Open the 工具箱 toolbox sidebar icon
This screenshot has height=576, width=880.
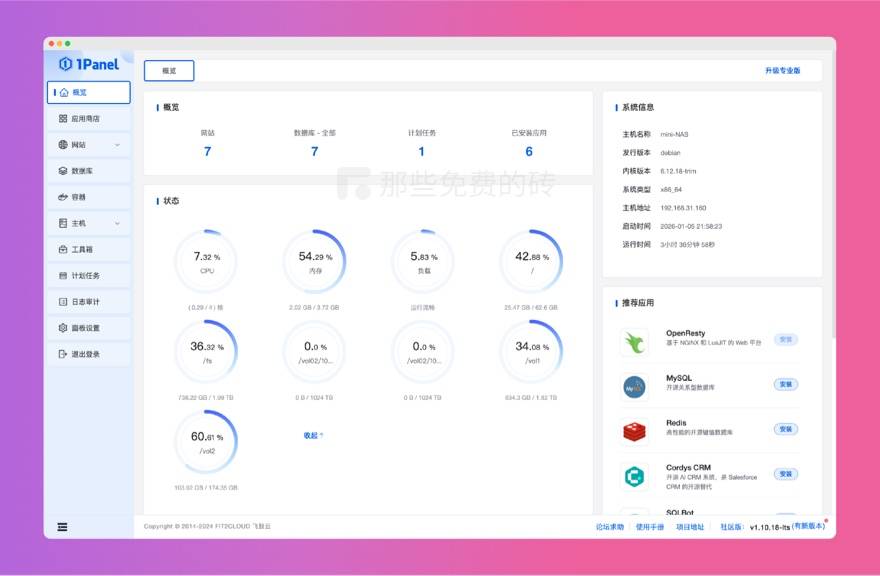pos(63,249)
